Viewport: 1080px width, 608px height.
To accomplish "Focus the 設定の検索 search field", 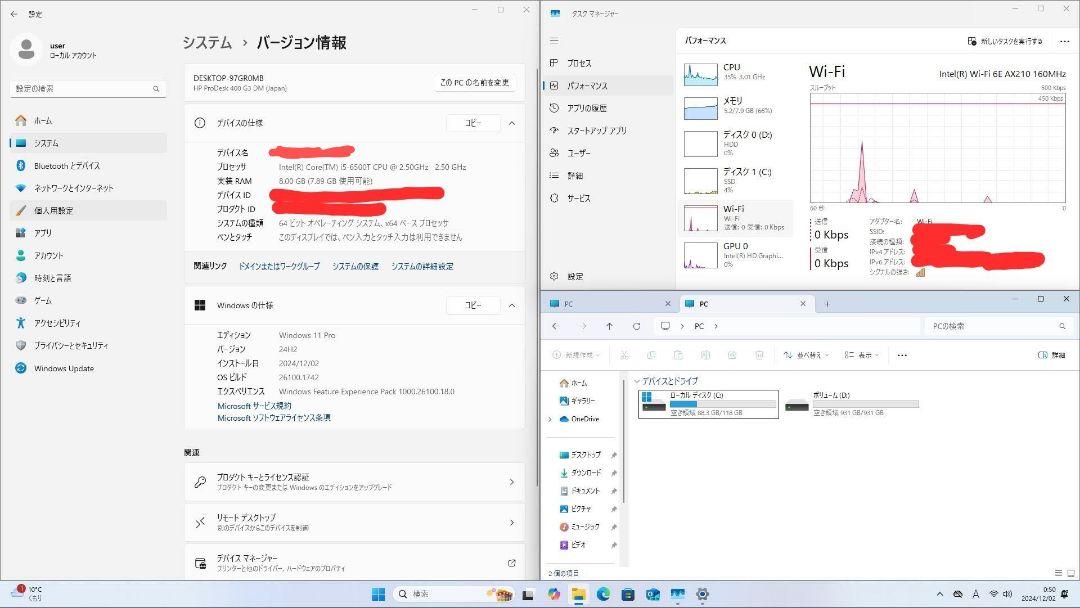I will coord(87,89).
